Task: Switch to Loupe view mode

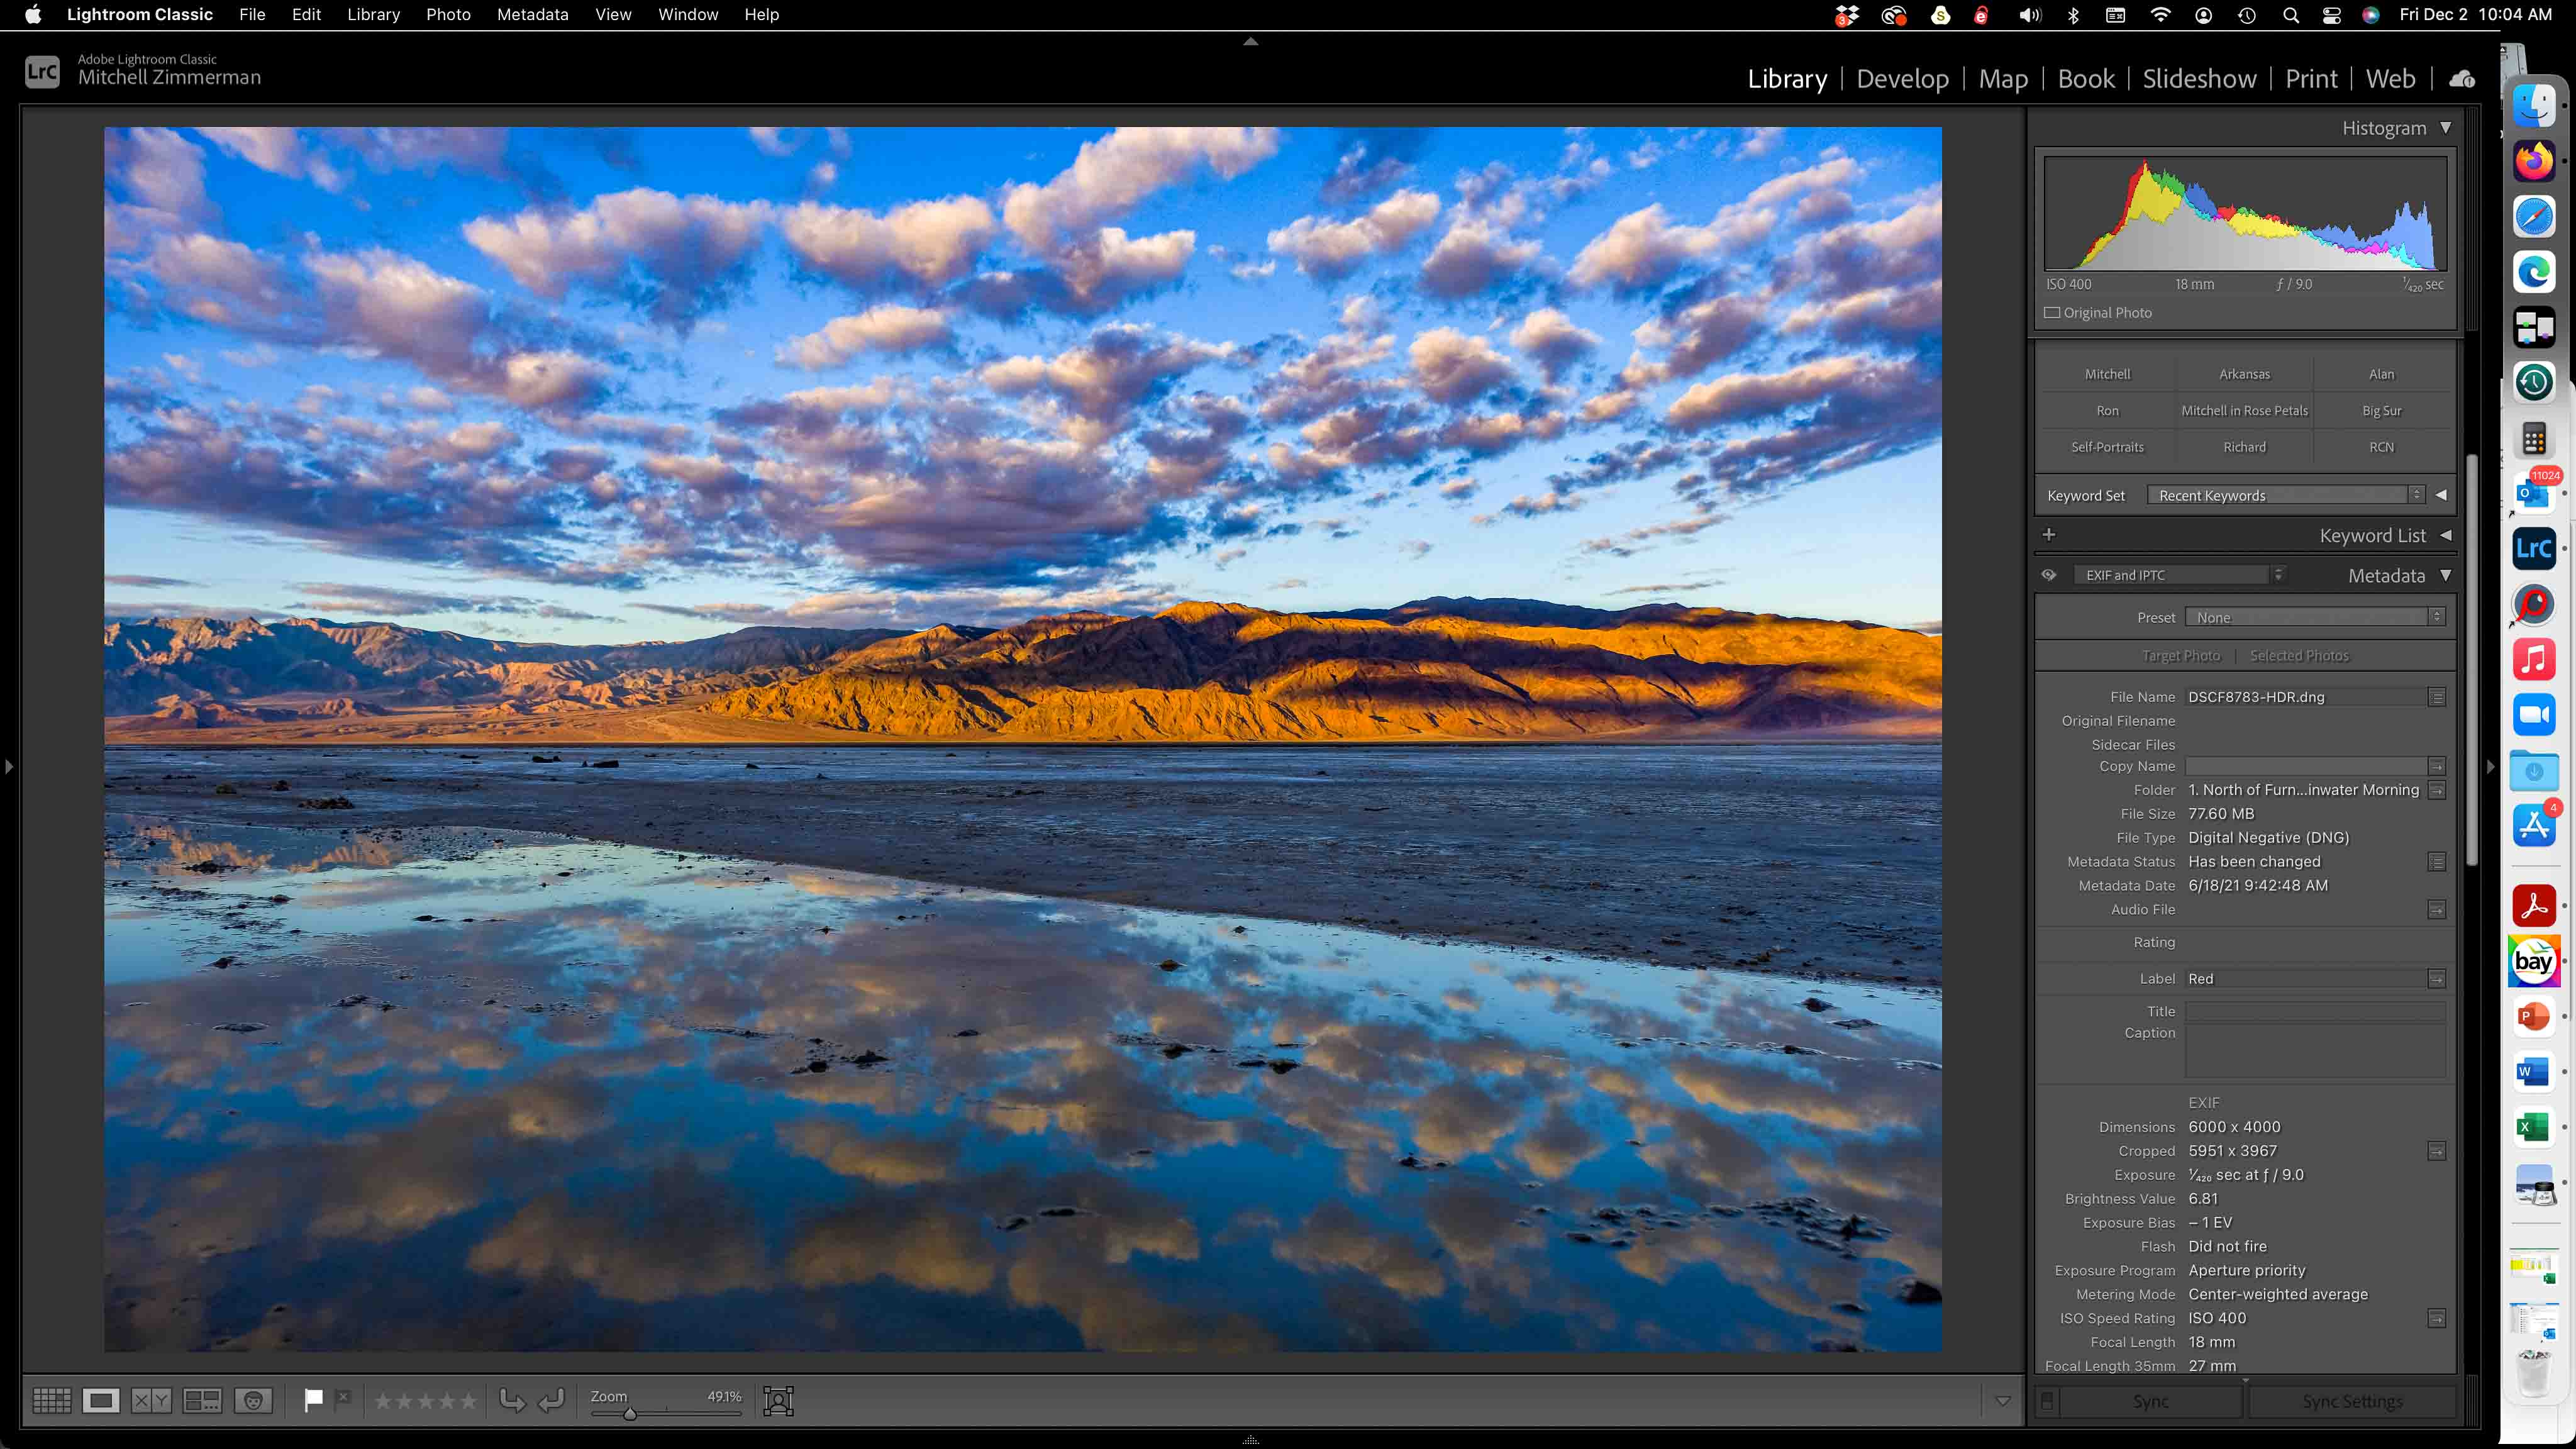Action: coord(101,1400)
